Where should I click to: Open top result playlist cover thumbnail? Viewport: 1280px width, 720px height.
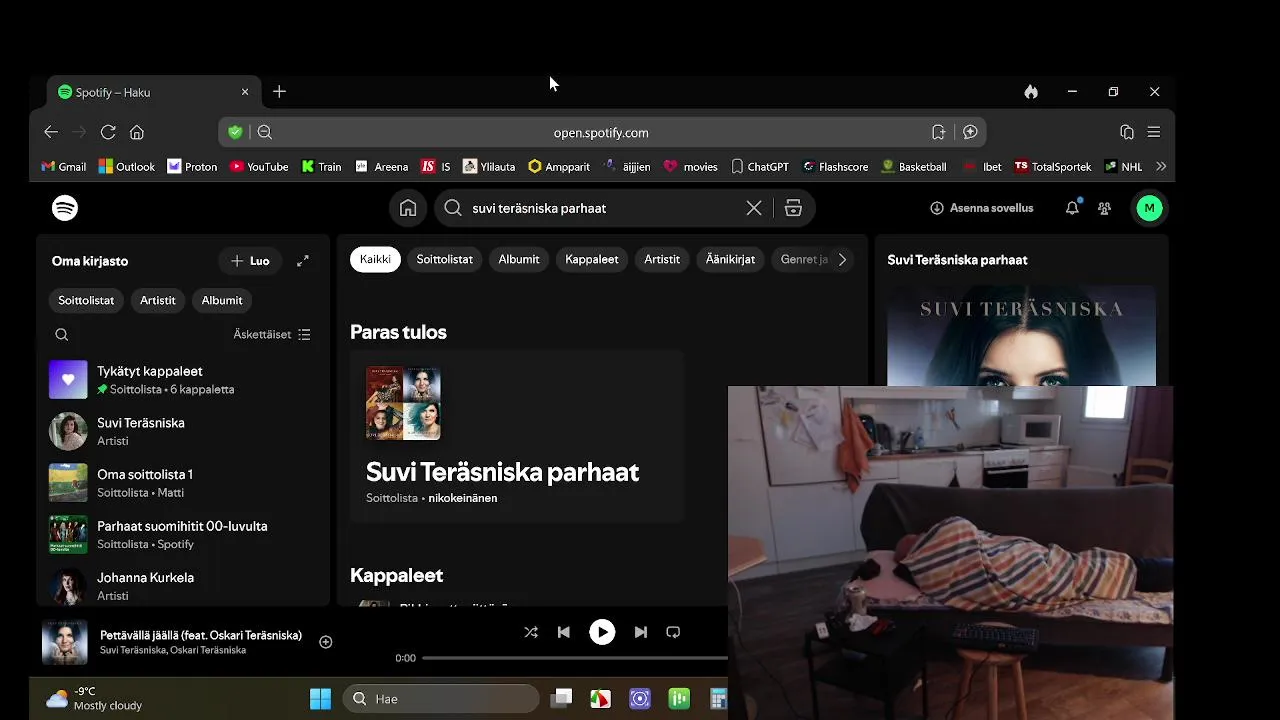tap(403, 403)
